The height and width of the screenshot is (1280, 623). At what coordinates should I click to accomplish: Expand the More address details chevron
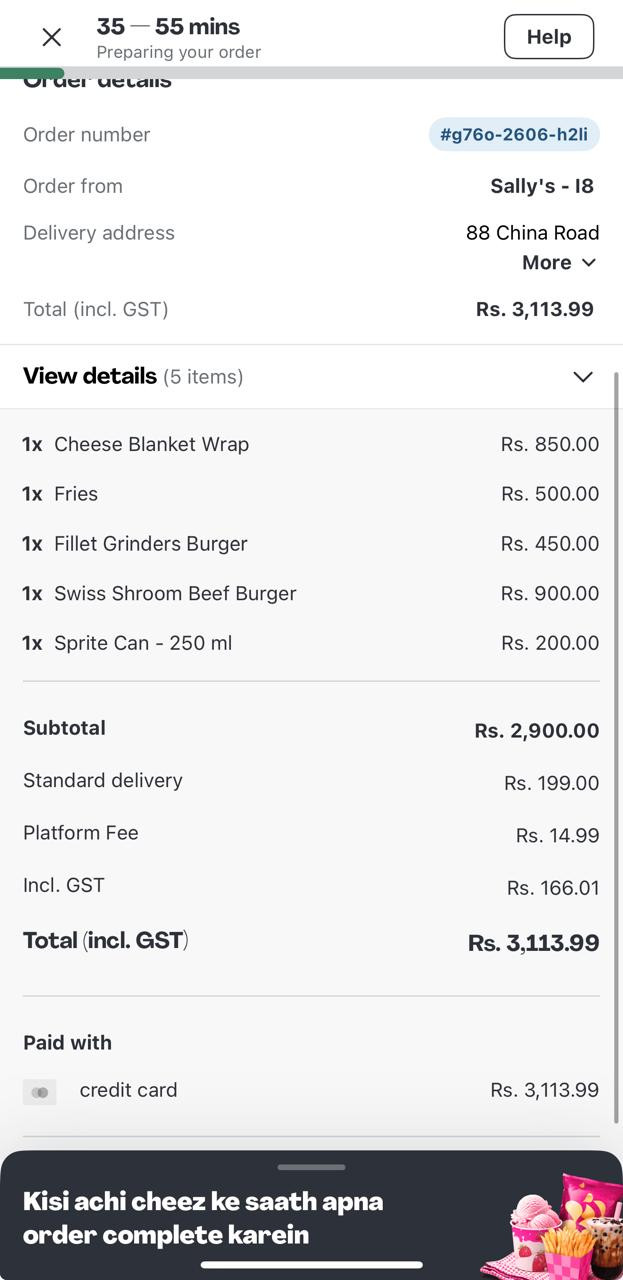(588, 263)
